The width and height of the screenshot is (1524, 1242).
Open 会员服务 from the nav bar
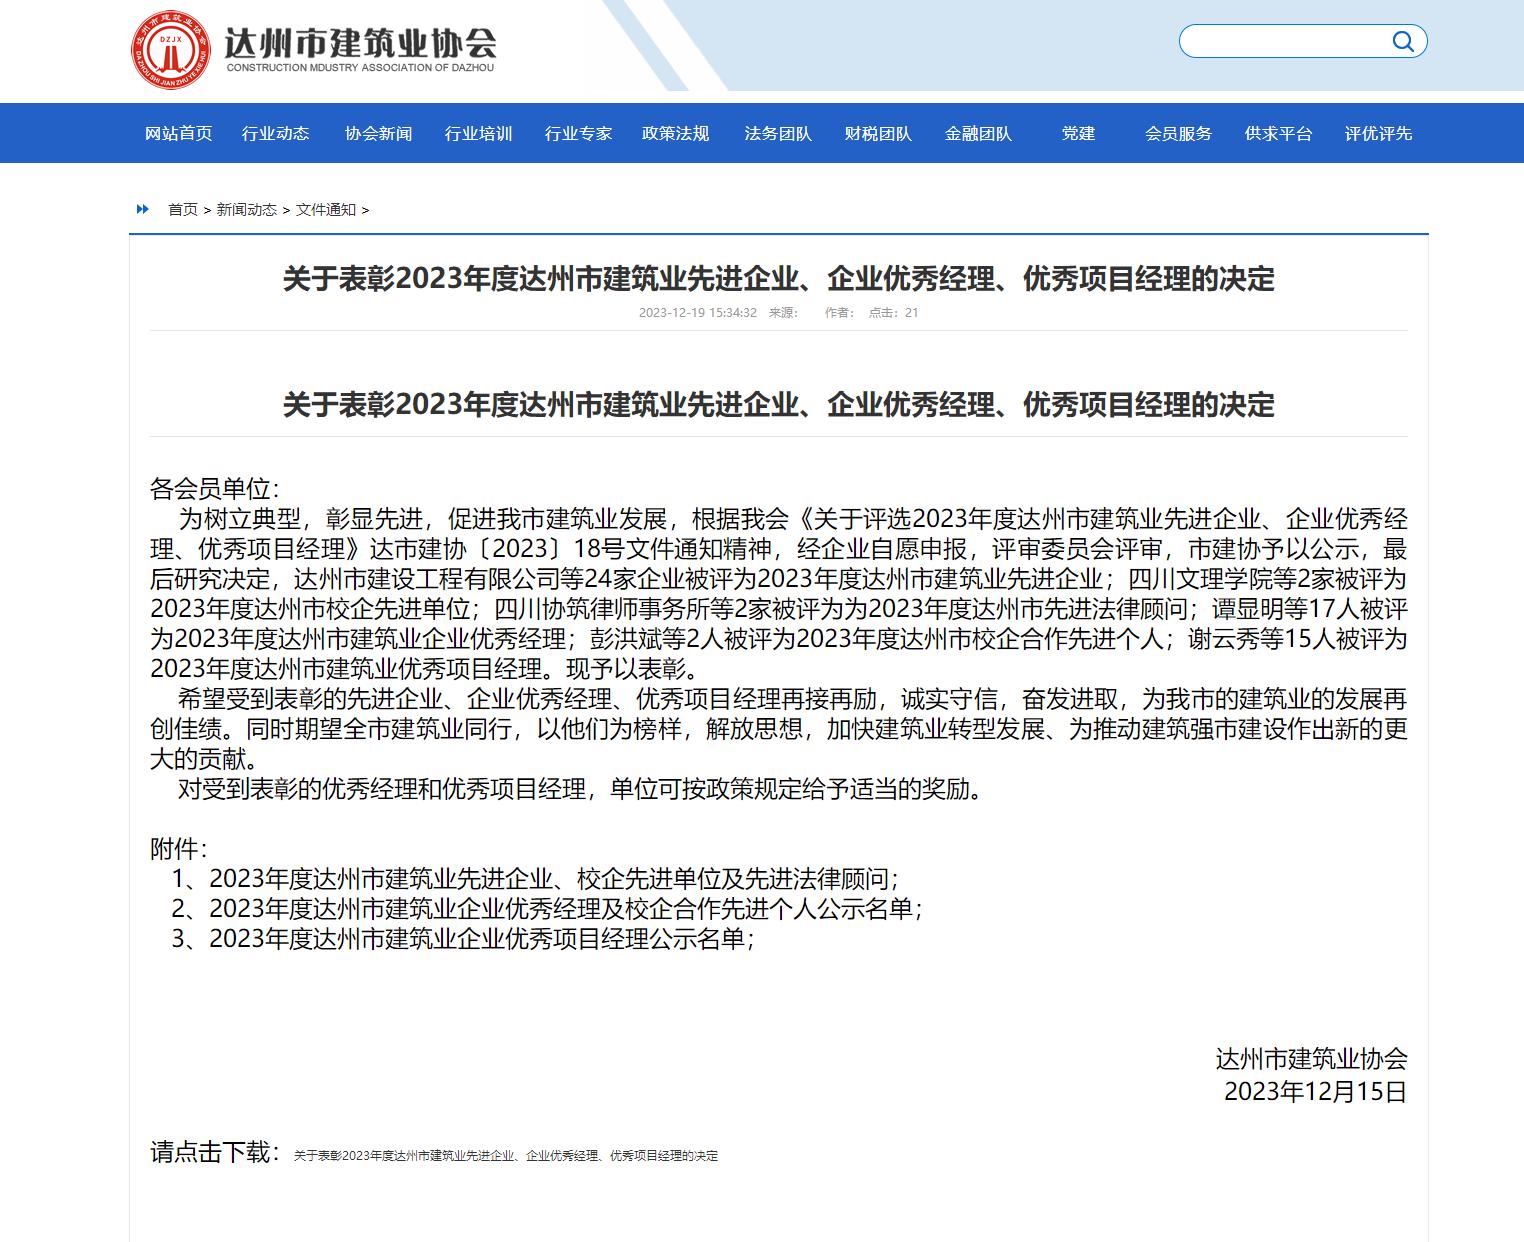coord(1178,133)
